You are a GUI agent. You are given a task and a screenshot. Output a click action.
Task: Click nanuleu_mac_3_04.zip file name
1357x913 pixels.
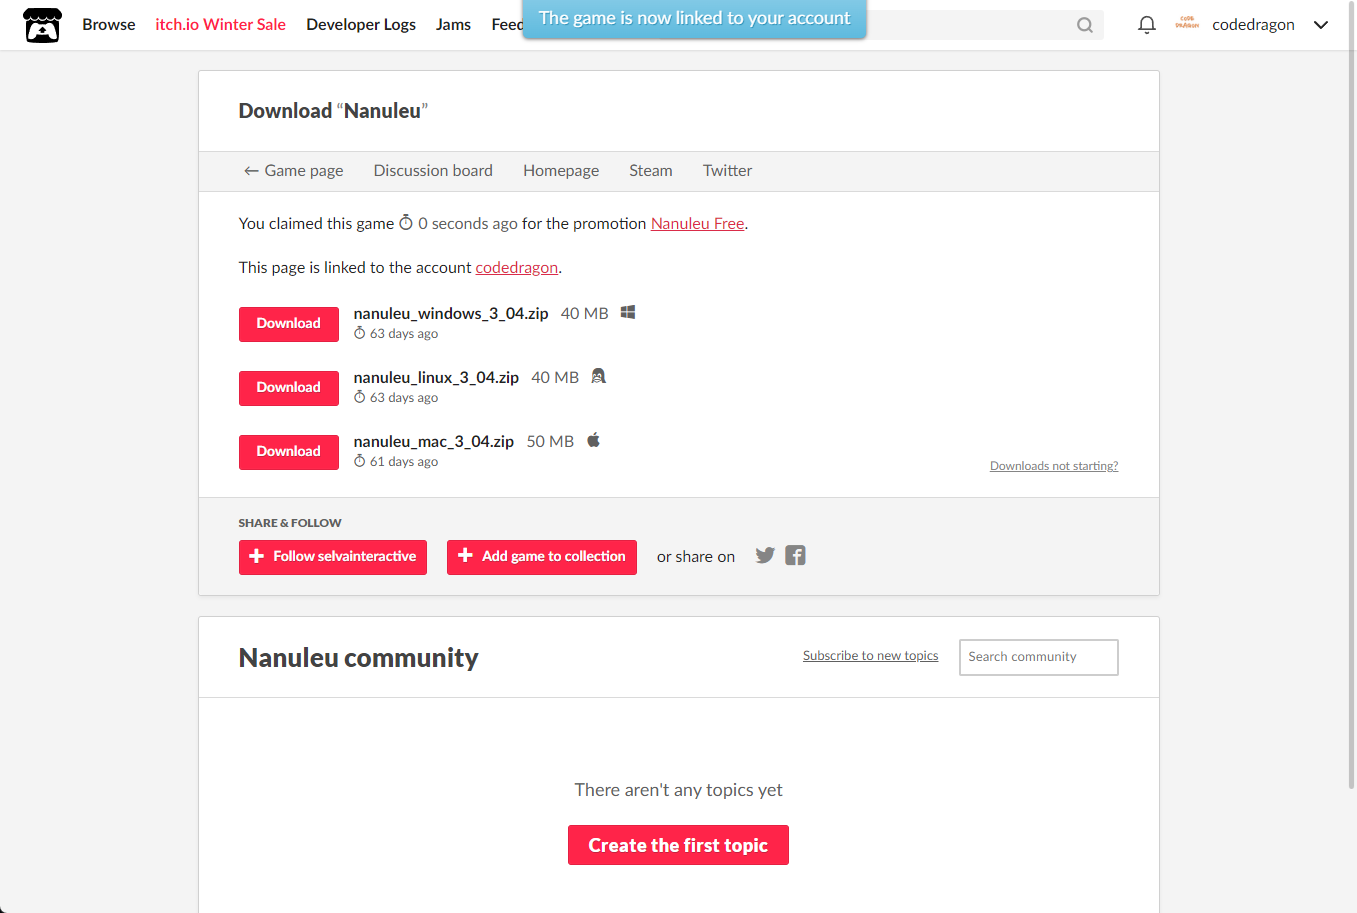[x=434, y=442]
